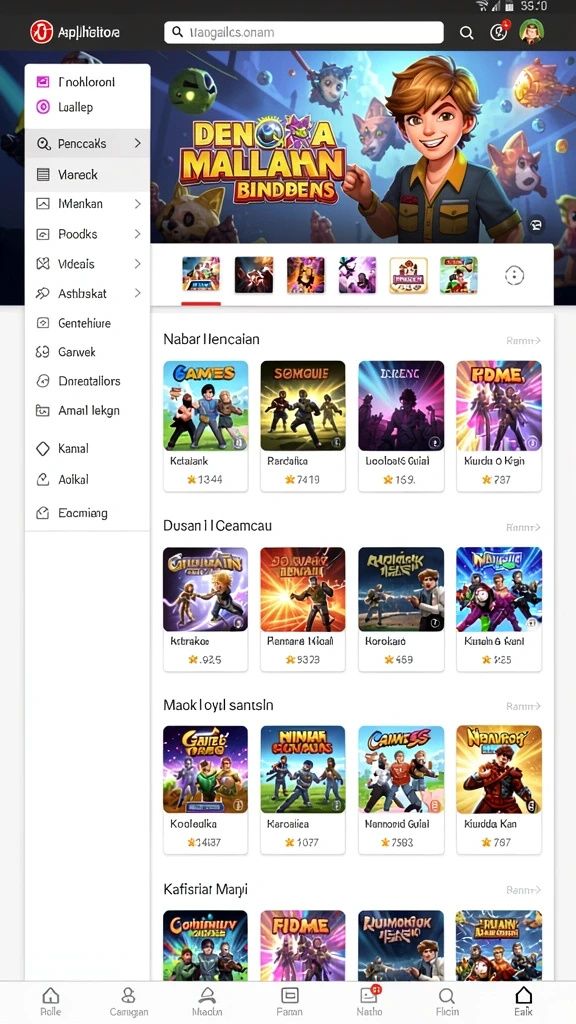Select the Mareck menu item
576x1024 pixels.
pyautogui.click(x=88, y=174)
